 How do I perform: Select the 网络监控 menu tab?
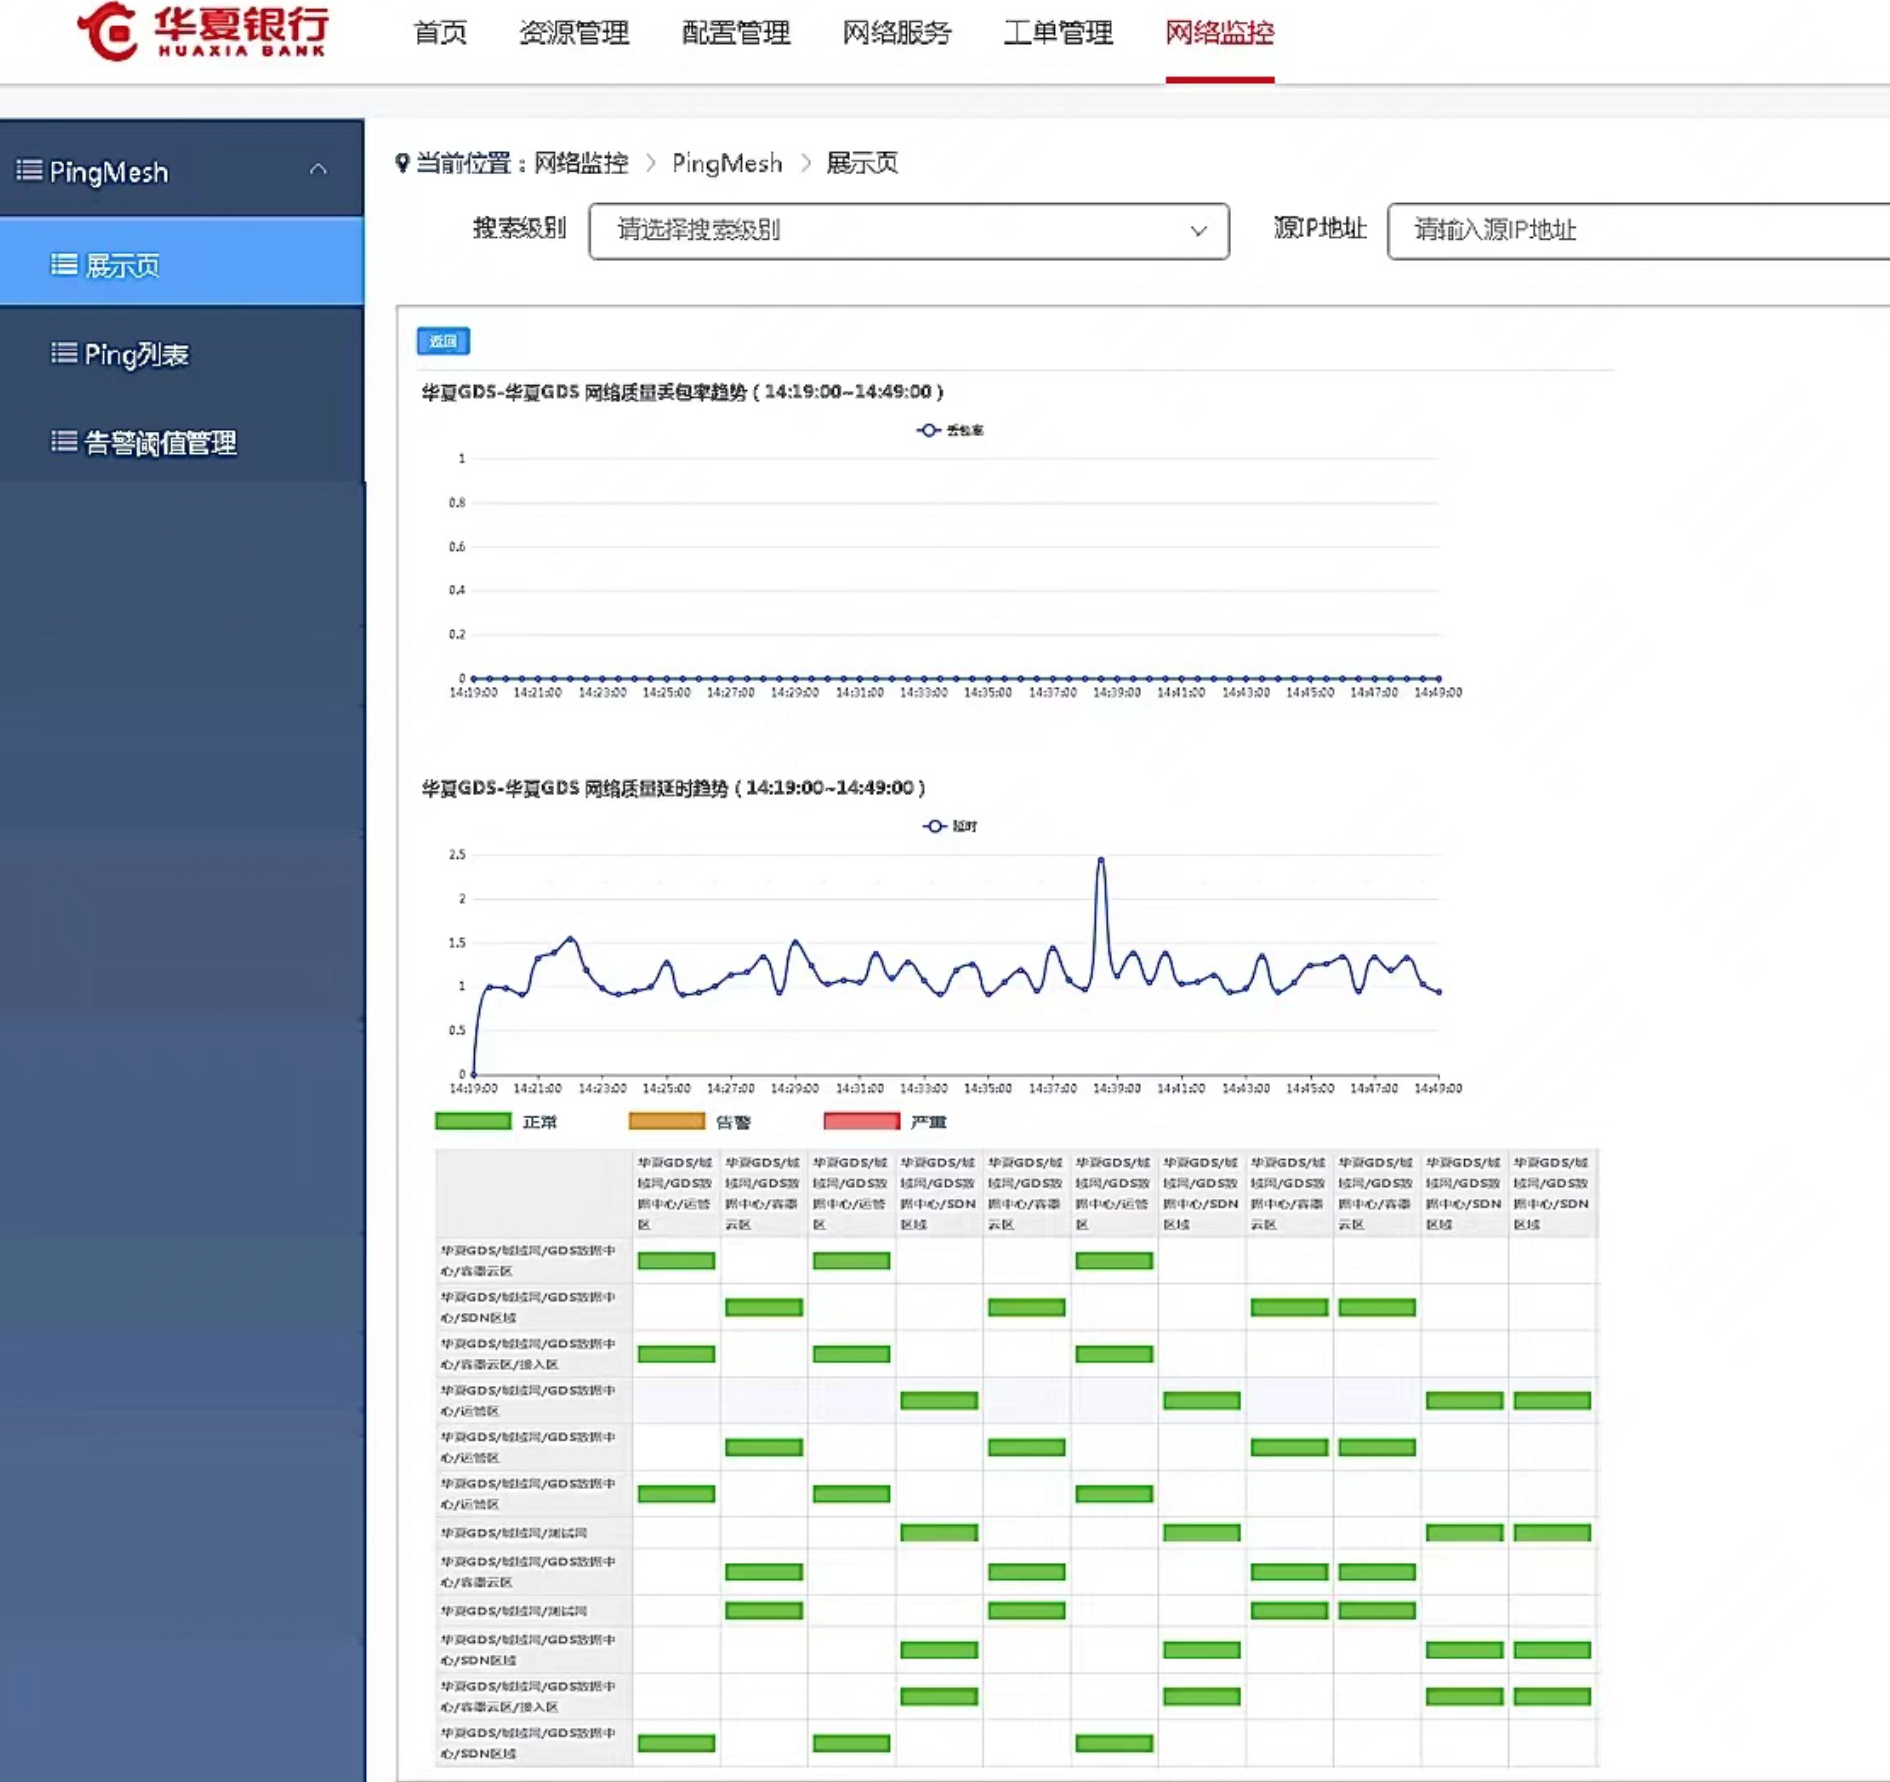click(x=1220, y=33)
